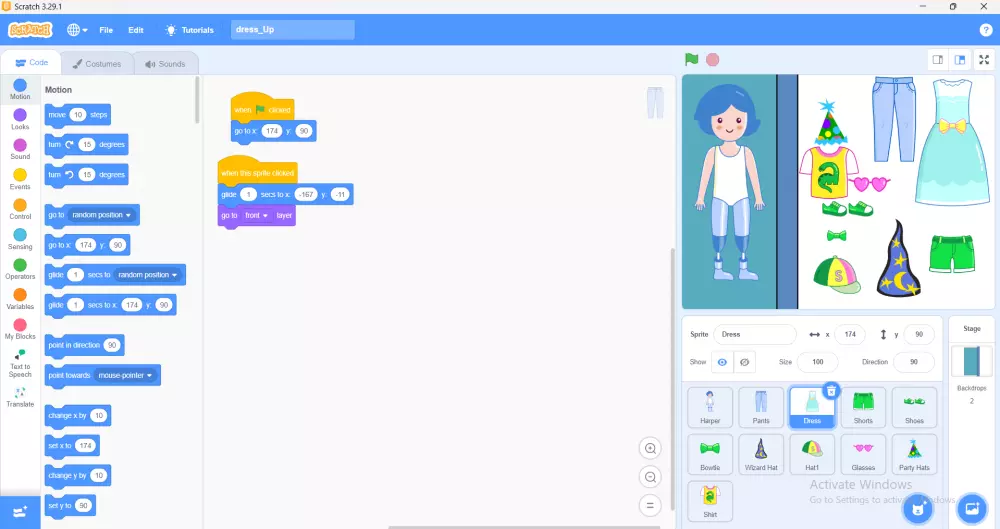The width and height of the screenshot is (1000, 529).
Task: Click the help question mark icon
Action: pos(985,30)
